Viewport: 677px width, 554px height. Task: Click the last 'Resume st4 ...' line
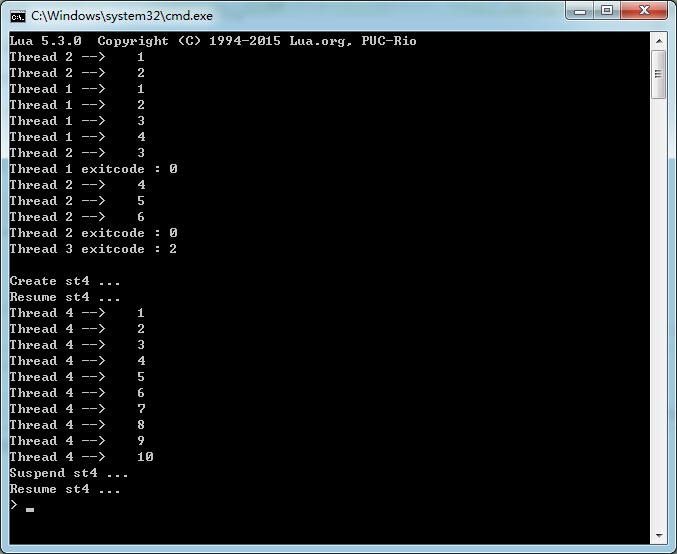tap(65, 489)
